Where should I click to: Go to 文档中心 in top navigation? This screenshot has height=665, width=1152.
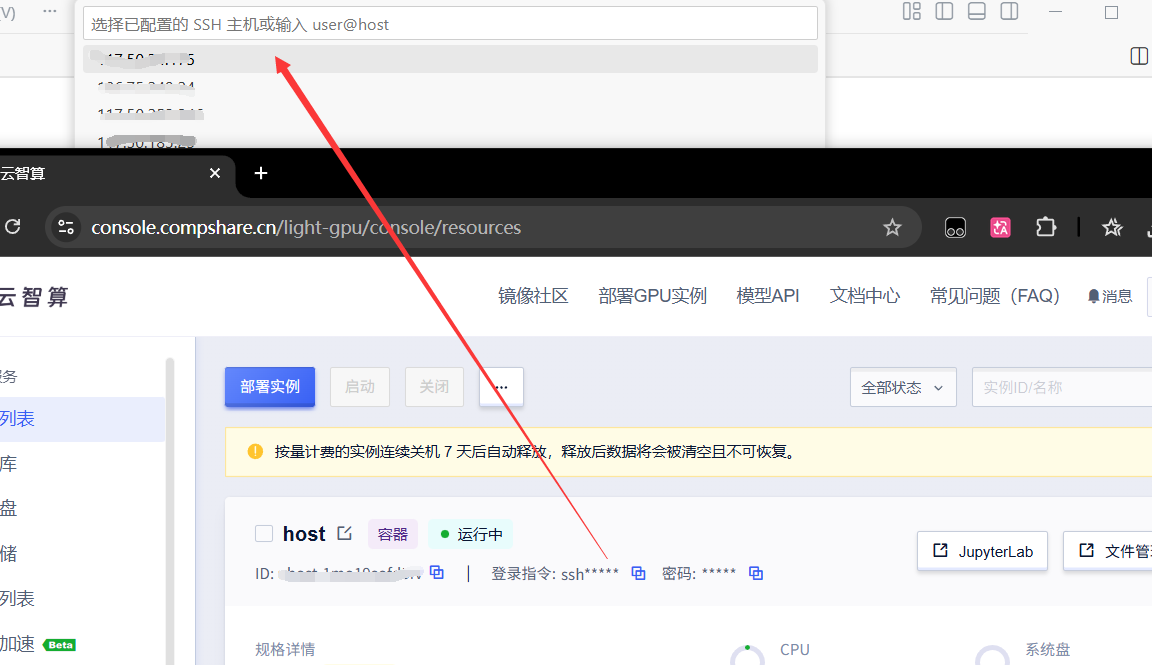(865, 296)
